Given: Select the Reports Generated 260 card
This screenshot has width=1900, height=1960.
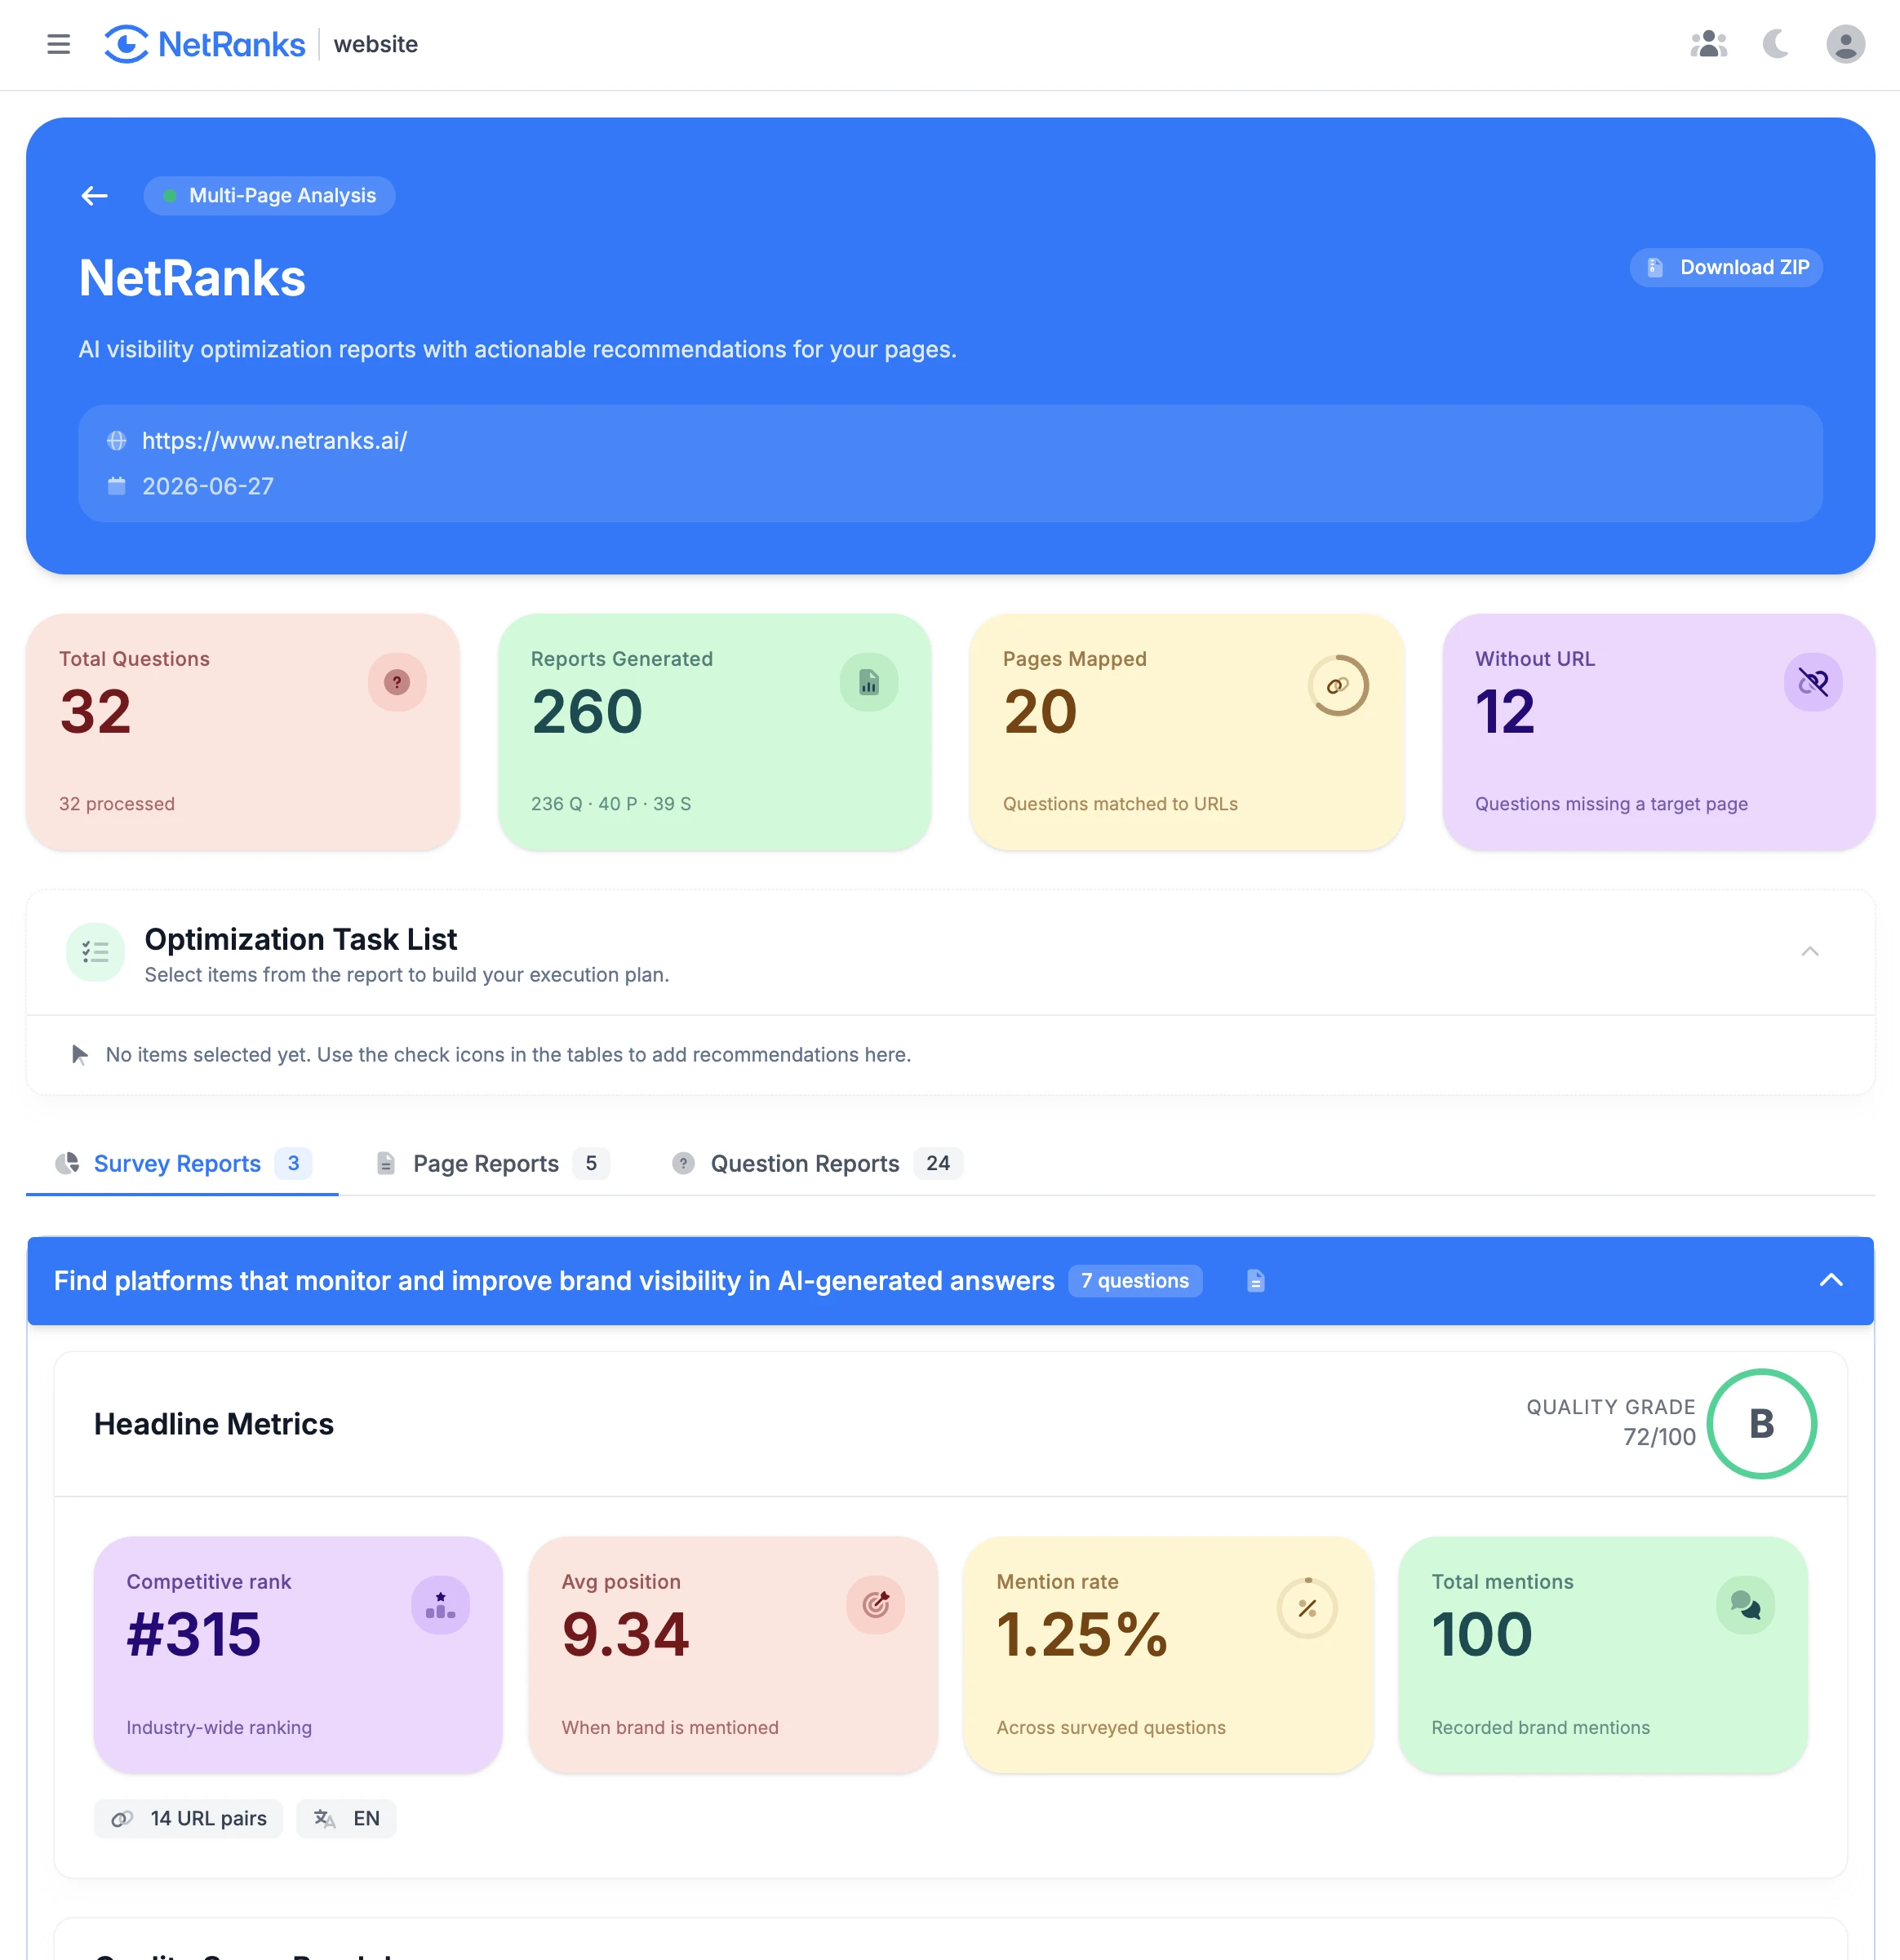Looking at the screenshot, I should [714, 732].
